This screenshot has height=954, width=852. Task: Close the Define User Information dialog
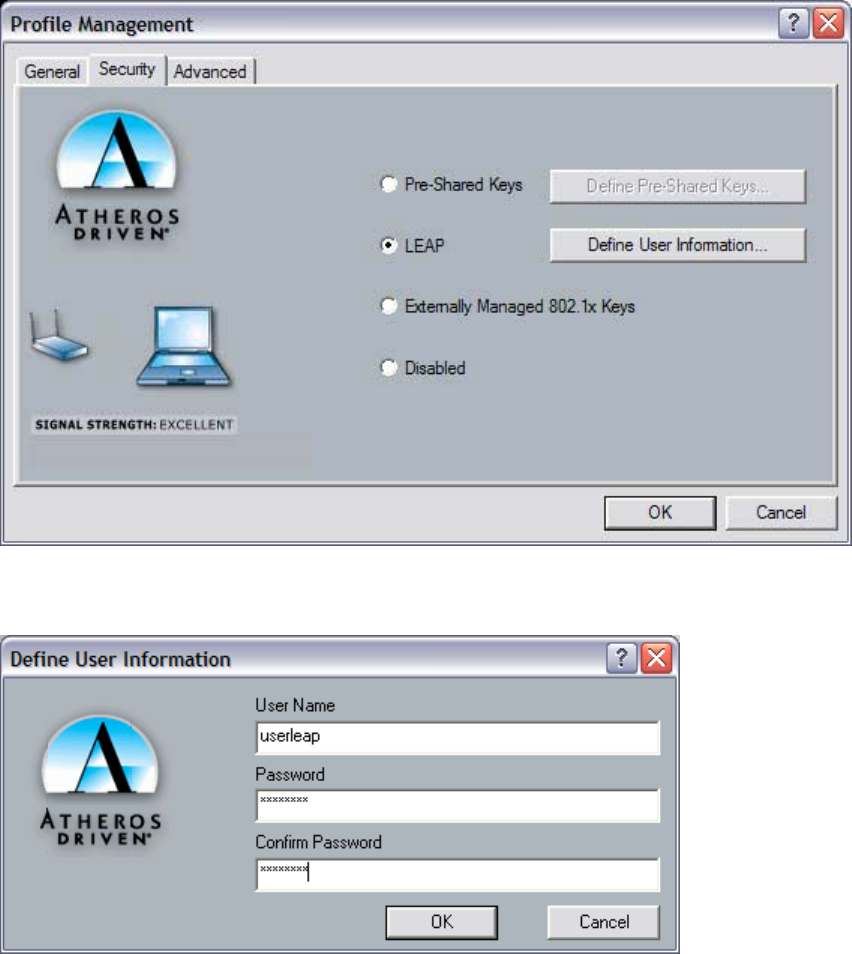tap(656, 658)
